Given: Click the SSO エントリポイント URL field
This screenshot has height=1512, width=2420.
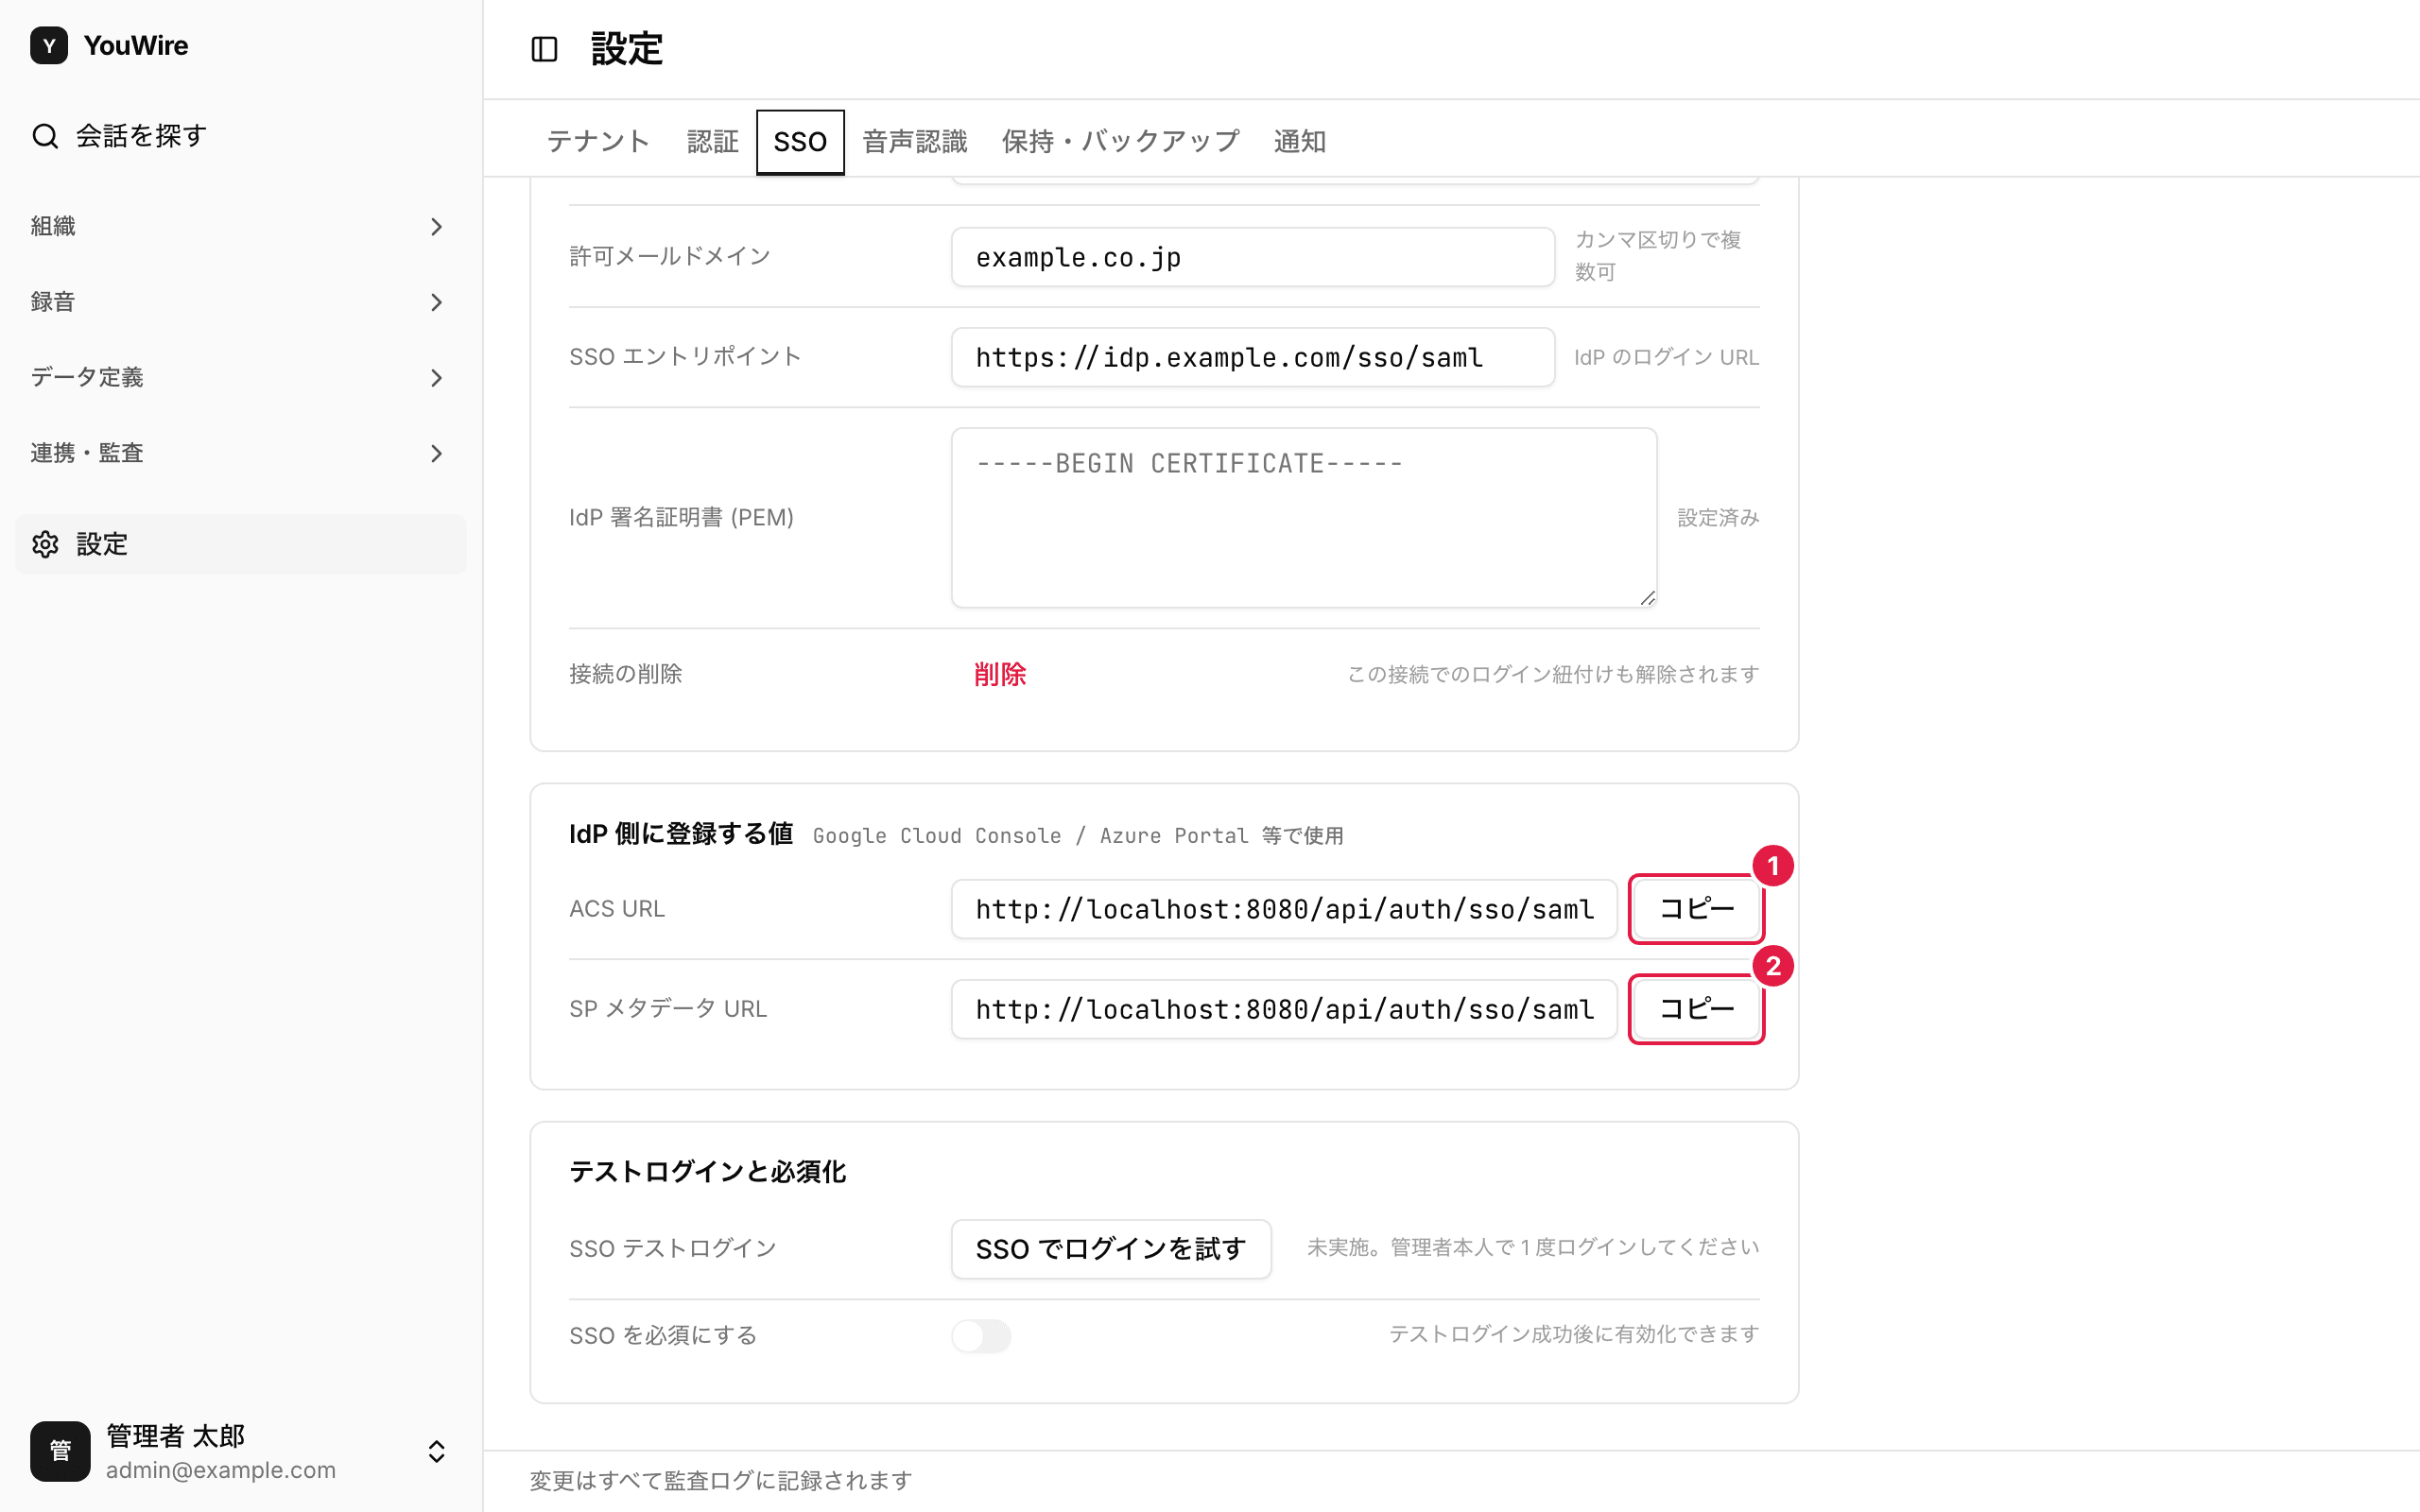Looking at the screenshot, I should pos(1252,357).
